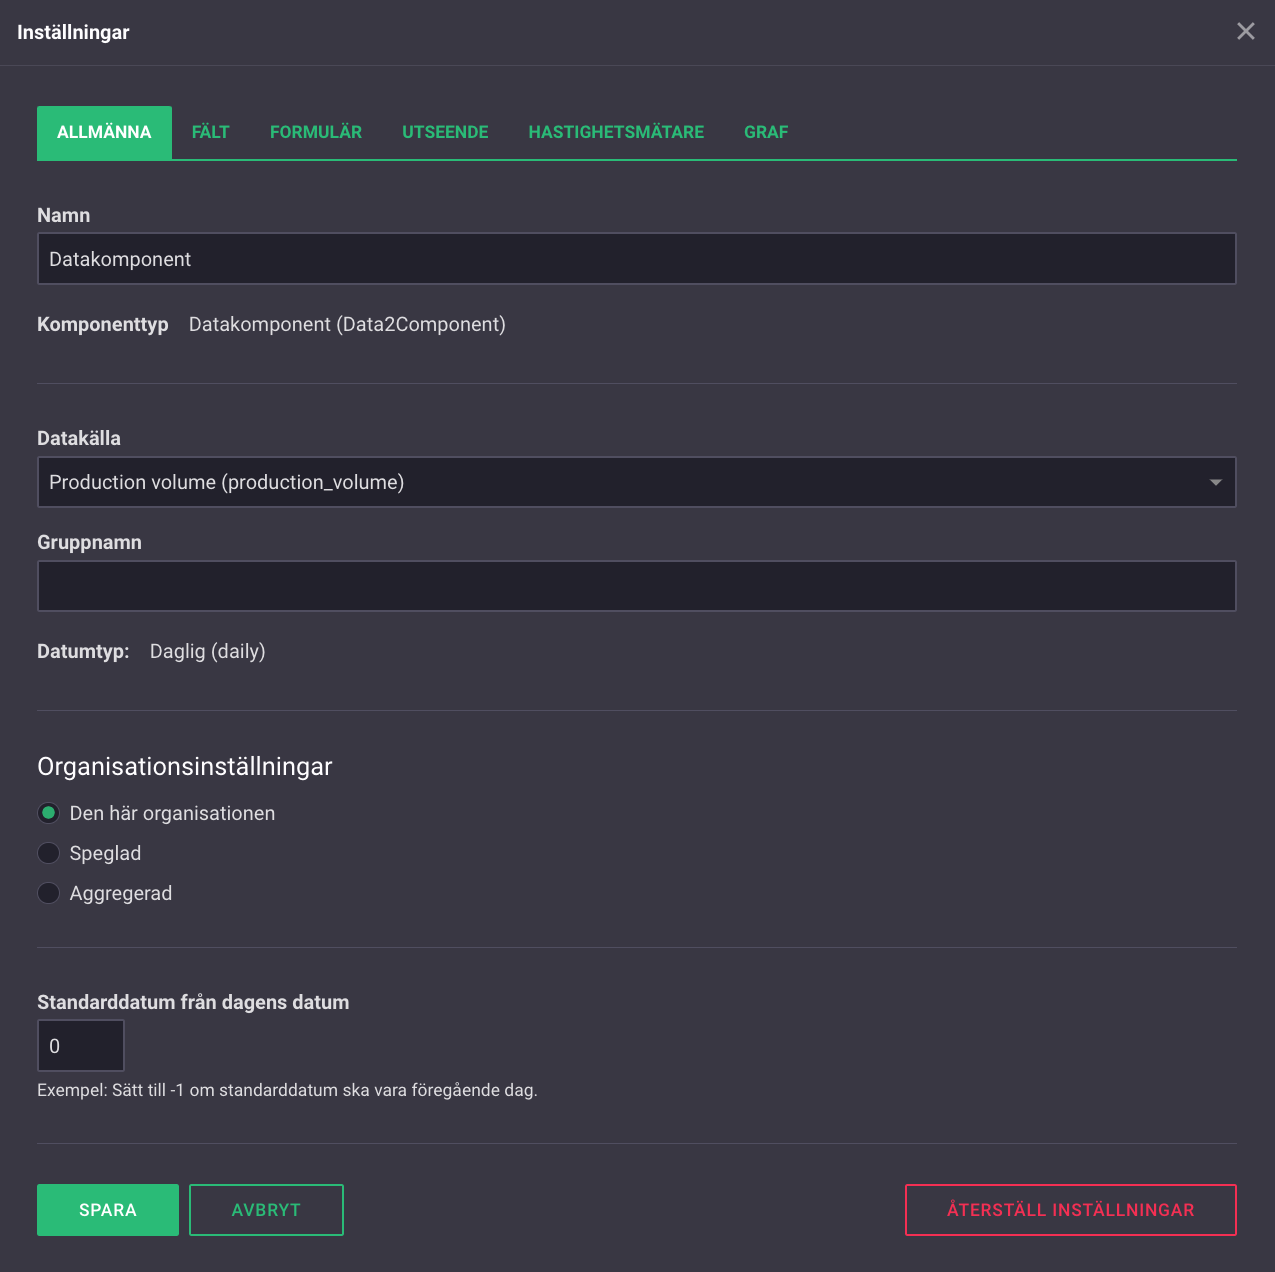The image size is (1275, 1272).
Task: Click the Namn text field
Action: coord(636,259)
